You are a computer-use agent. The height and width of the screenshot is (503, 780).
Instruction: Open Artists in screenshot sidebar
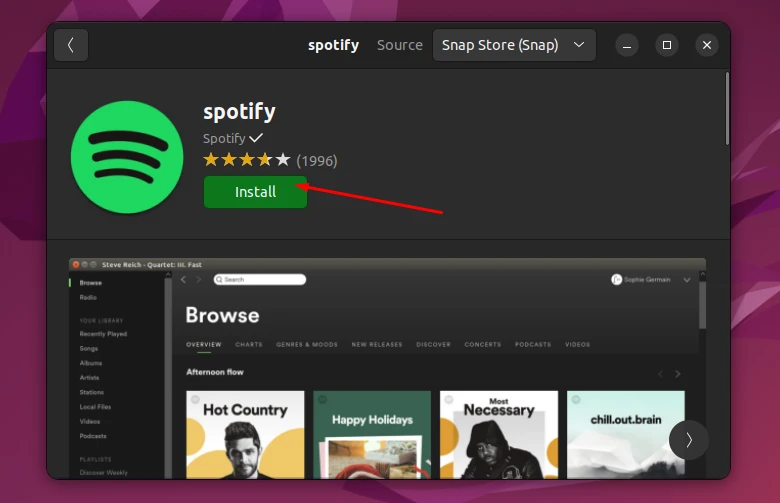click(89, 378)
